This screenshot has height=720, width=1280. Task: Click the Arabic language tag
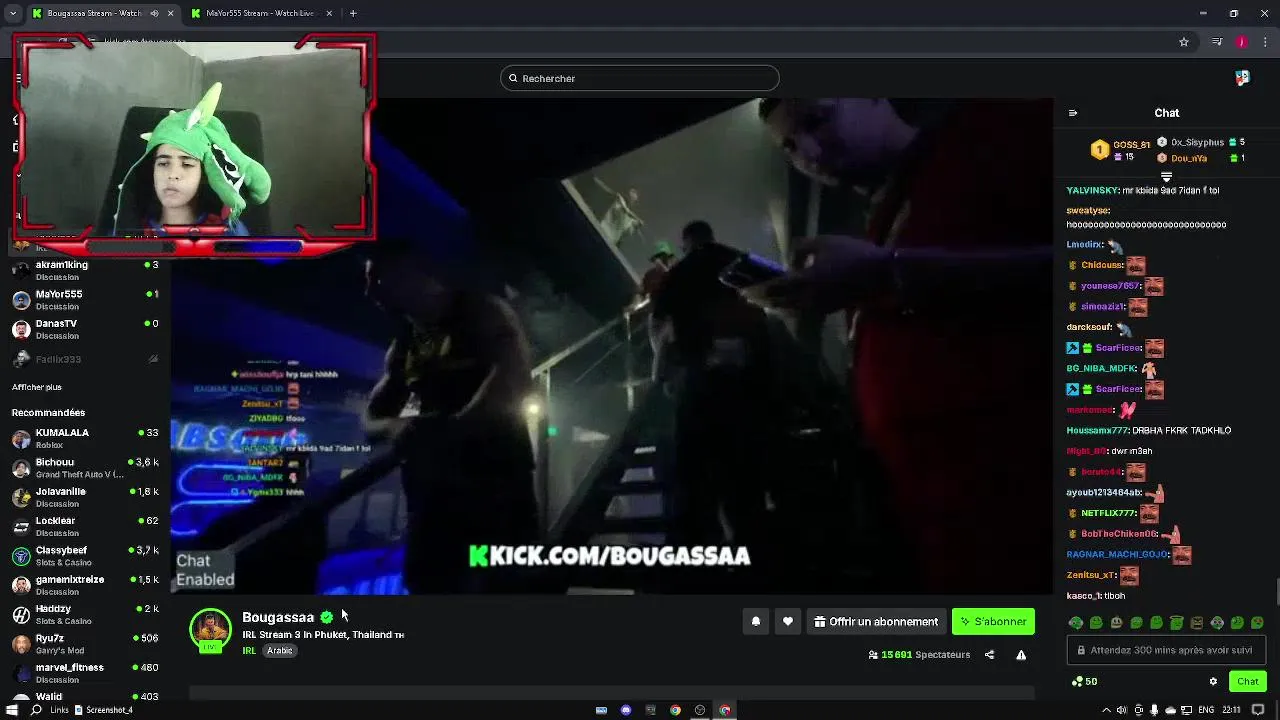coord(280,651)
